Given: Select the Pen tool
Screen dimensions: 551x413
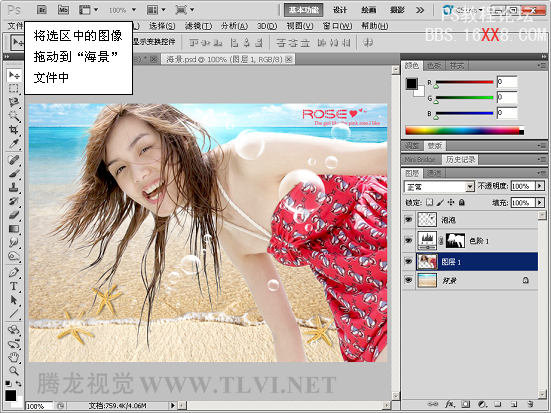Looking at the screenshot, I should [x=14, y=272].
